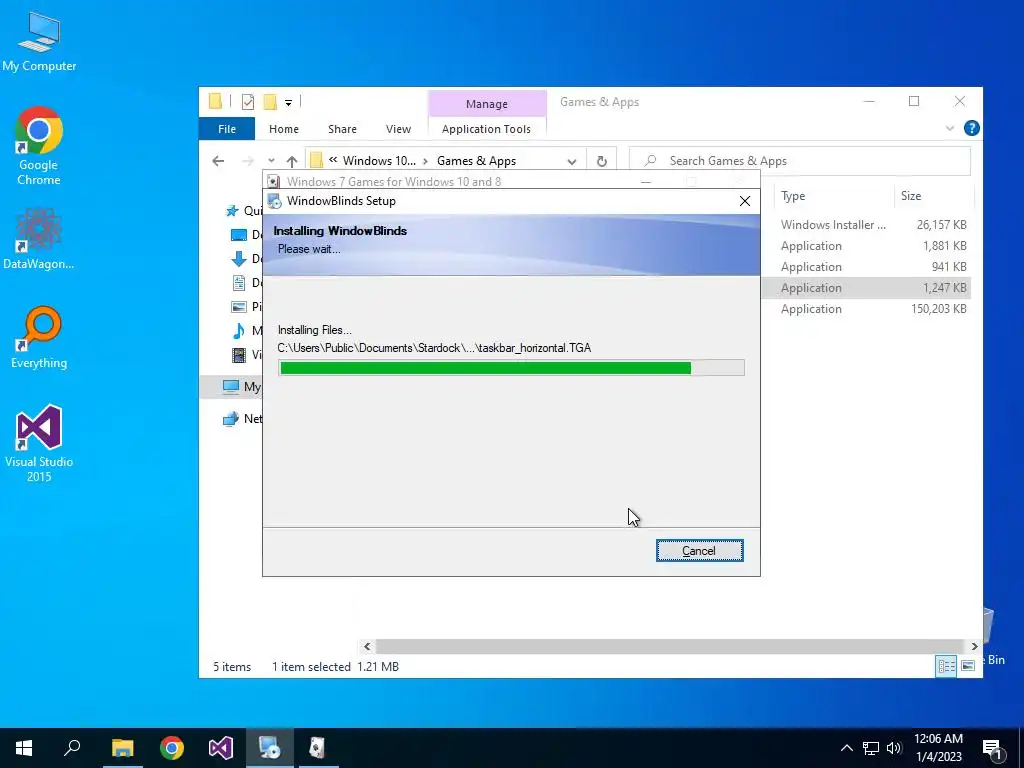Switch to large icons view layout
The height and width of the screenshot is (768, 1024).
tap(968, 665)
